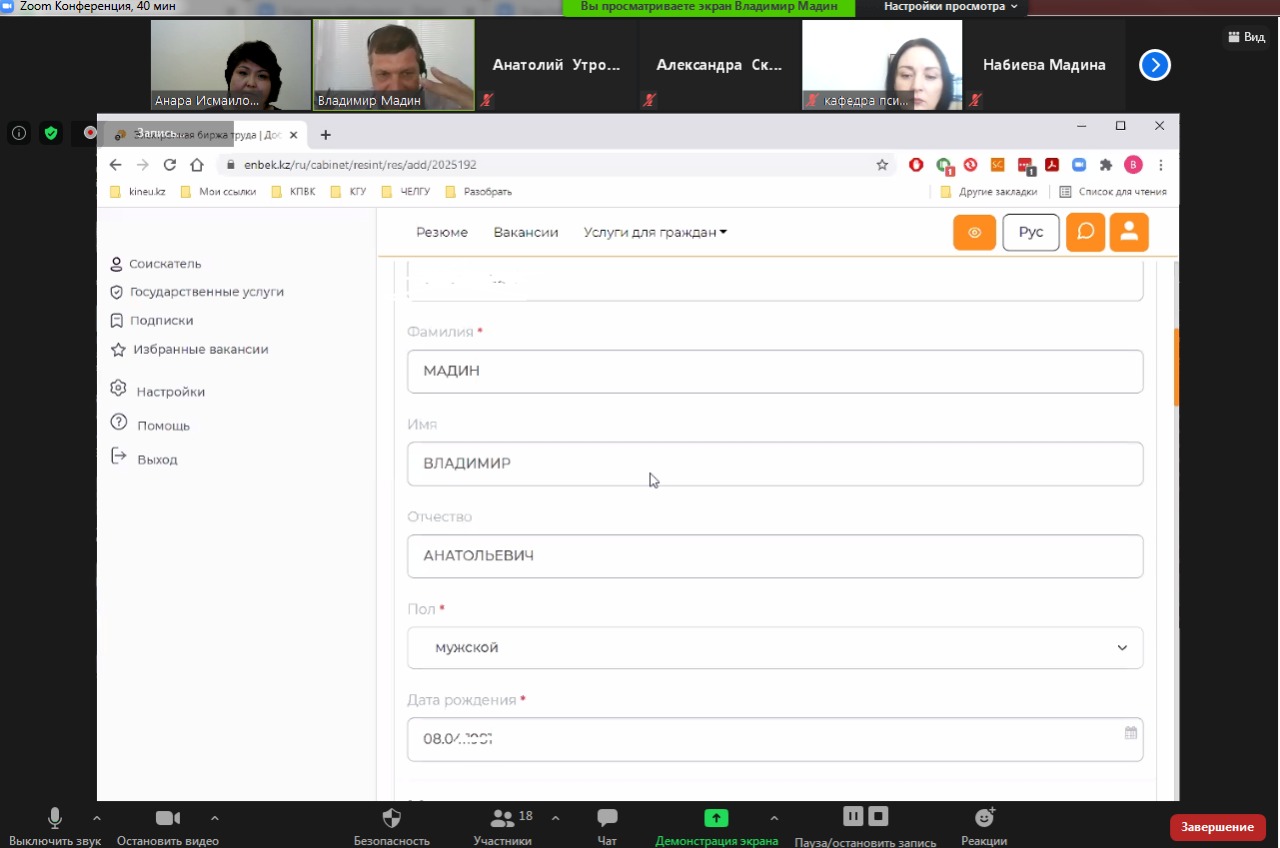The image size is (1280, 848).
Task: Open Настройки просмотра view options dropdown
Action: coord(951,6)
